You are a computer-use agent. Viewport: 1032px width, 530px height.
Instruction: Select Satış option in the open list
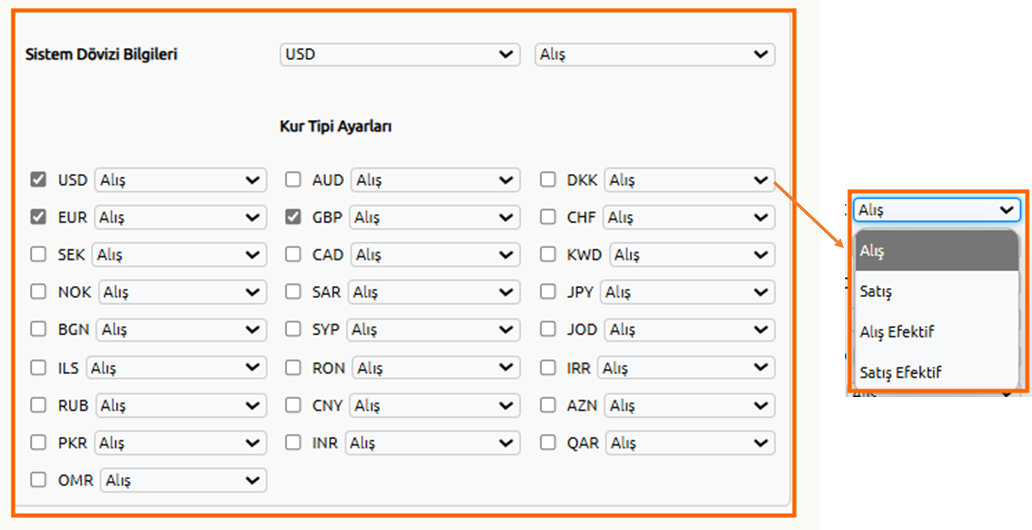point(937,291)
